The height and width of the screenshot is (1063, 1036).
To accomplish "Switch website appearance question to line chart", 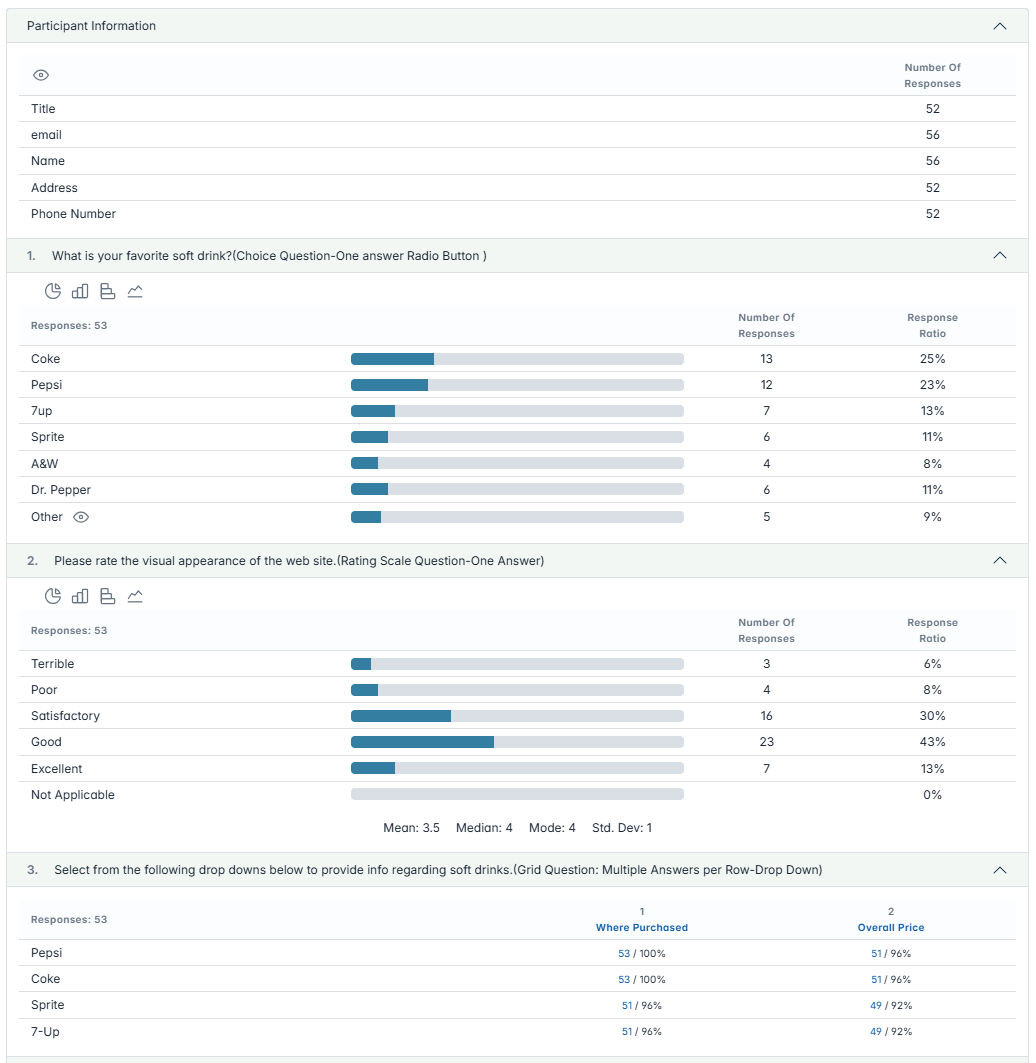I will [x=135, y=596].
